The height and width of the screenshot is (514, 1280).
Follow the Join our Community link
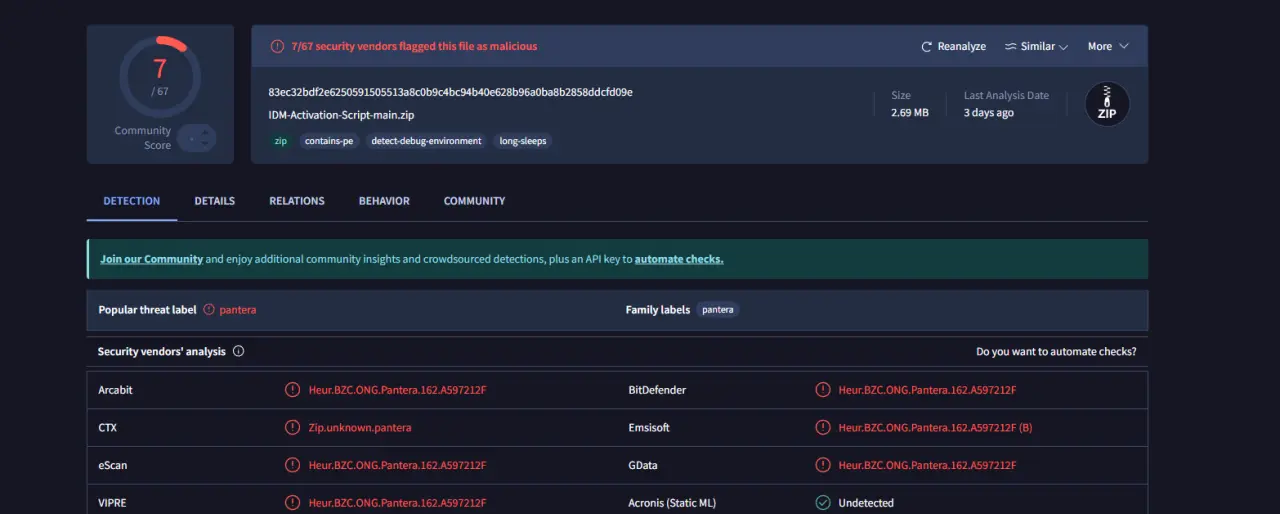(x=151, y=259)
